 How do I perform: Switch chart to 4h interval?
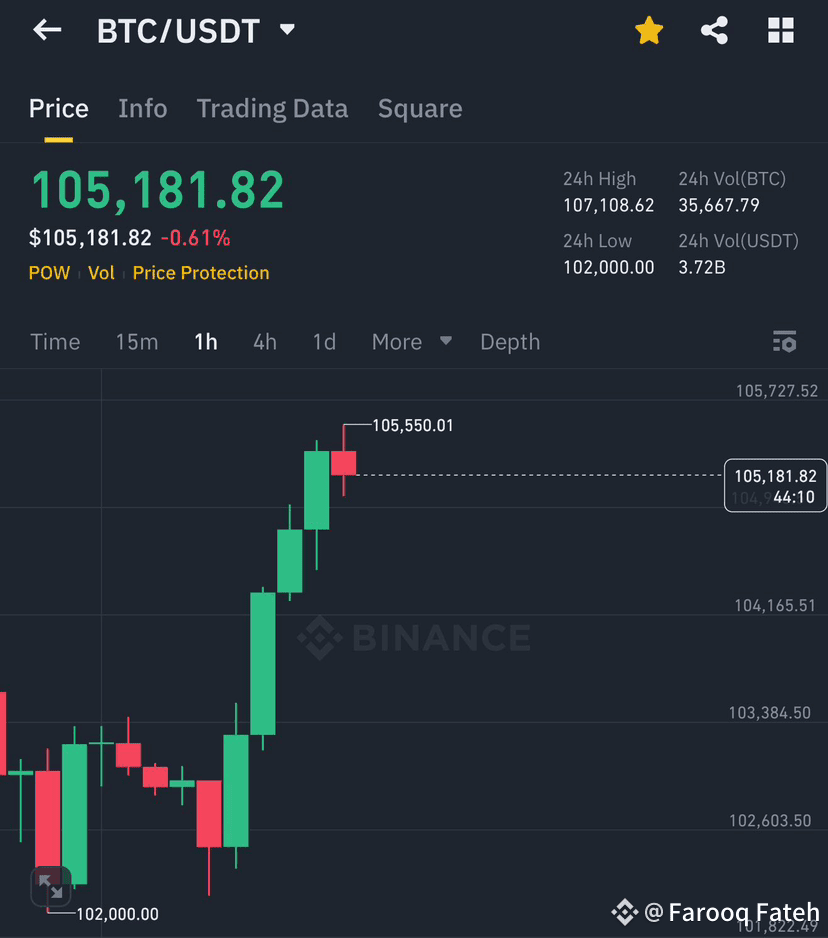tap(265, 342)
